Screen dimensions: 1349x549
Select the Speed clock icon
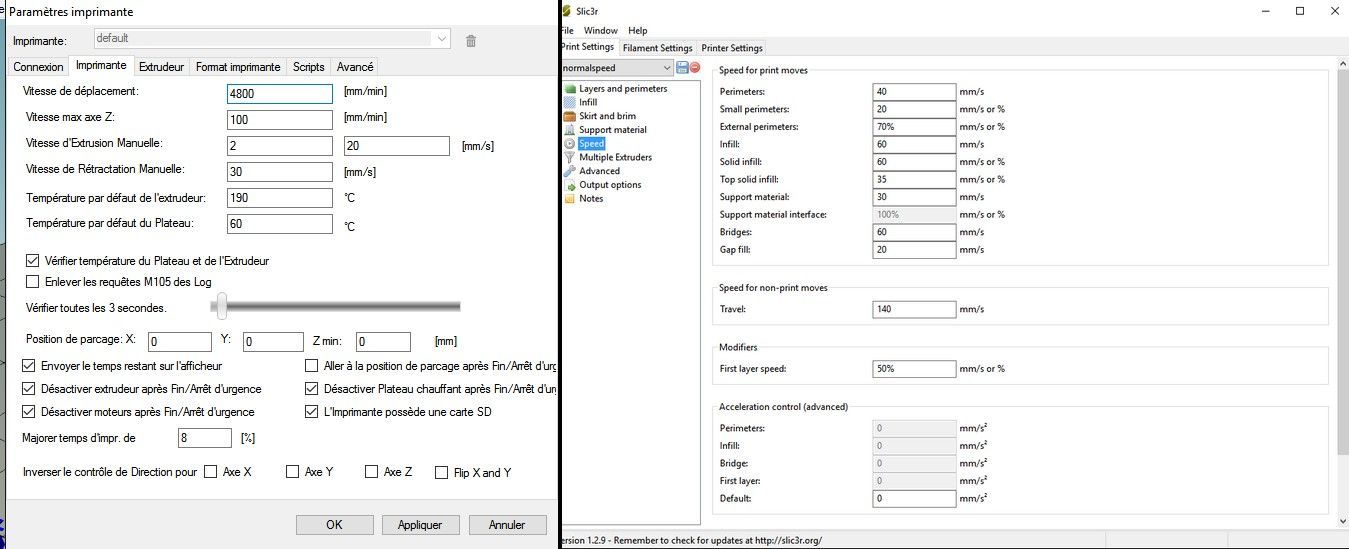coord(570,143)
